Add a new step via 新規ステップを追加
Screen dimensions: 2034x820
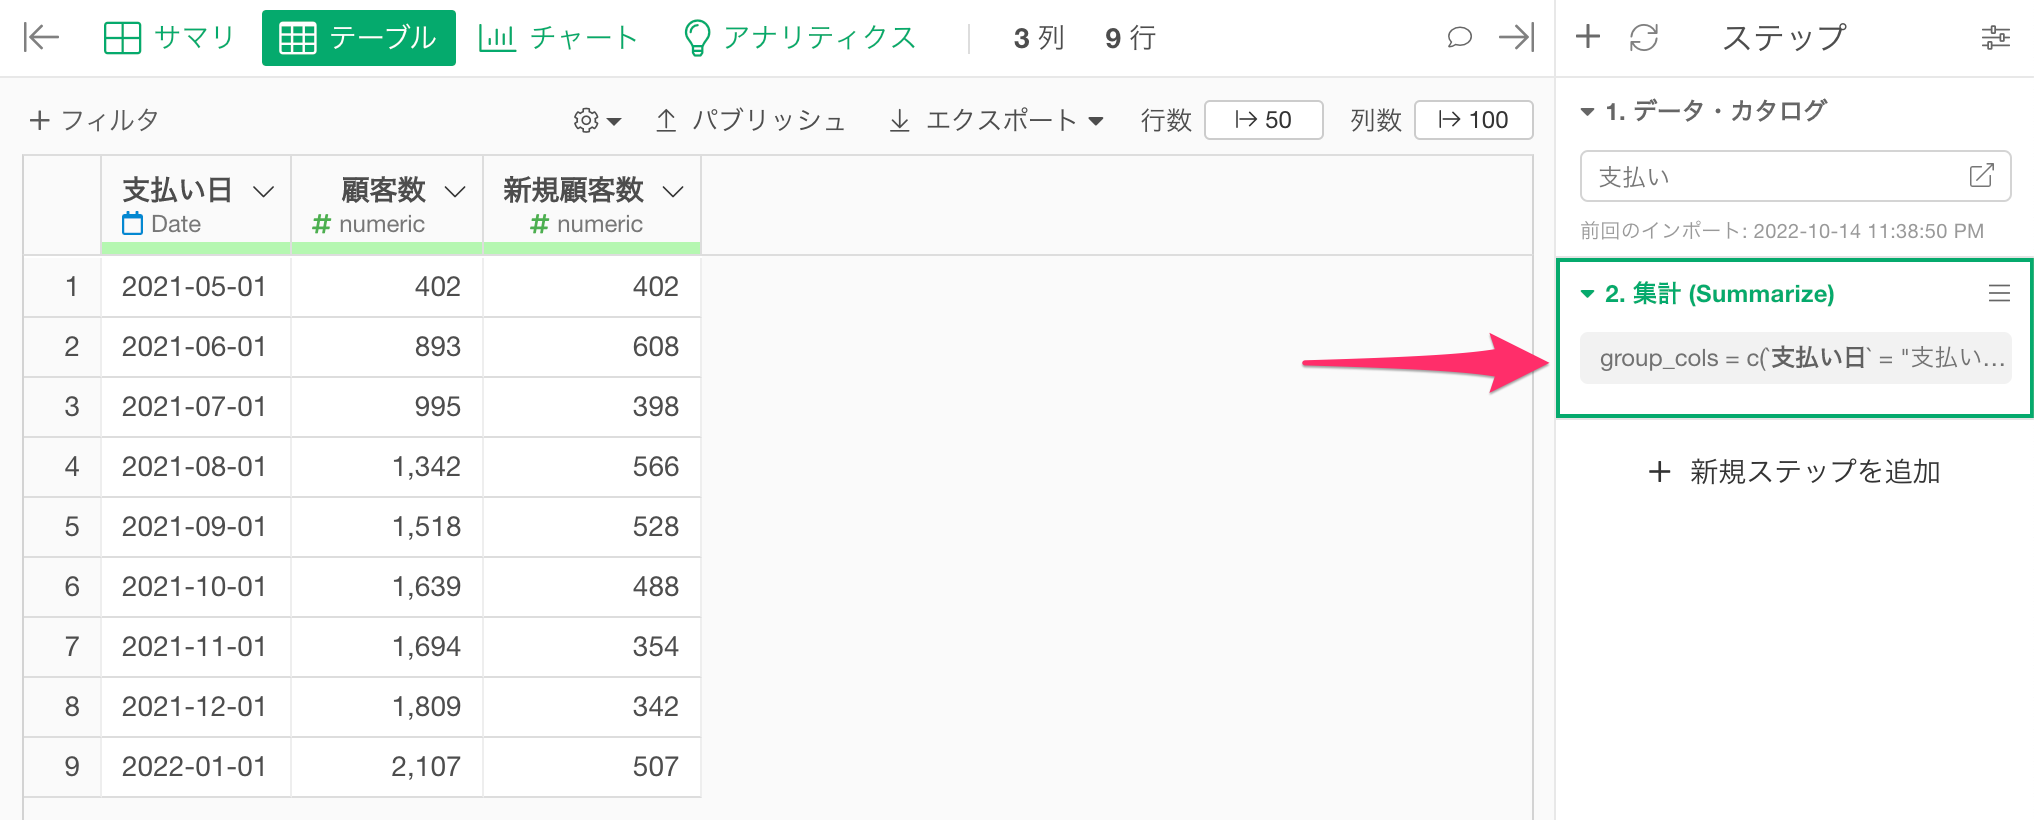tap(1794, 471)
